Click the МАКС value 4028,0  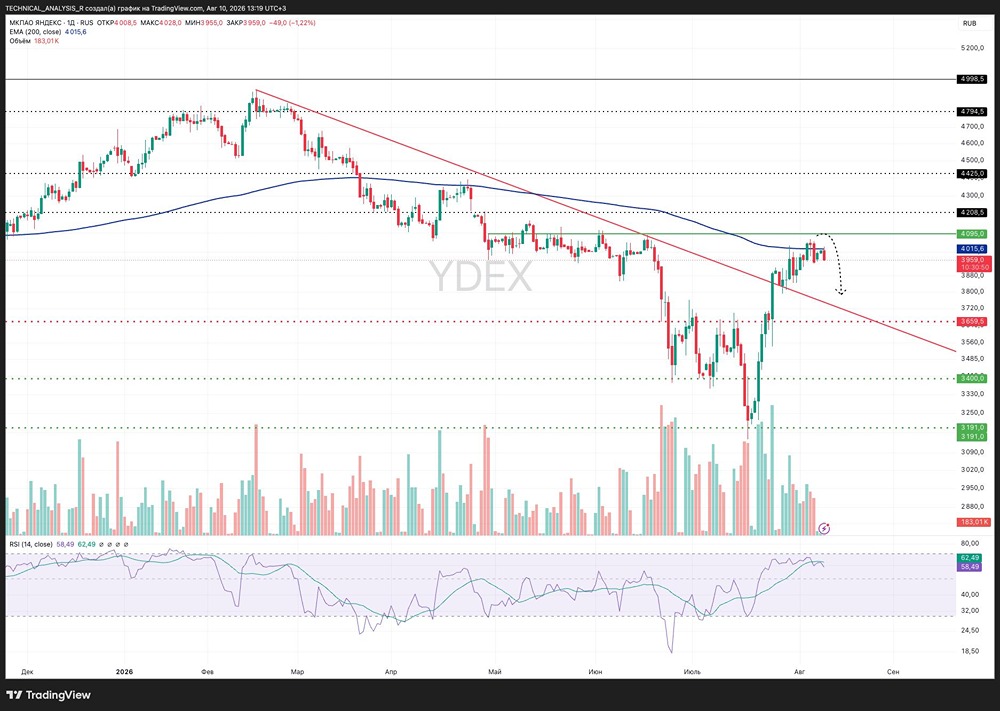click(170, 23)
